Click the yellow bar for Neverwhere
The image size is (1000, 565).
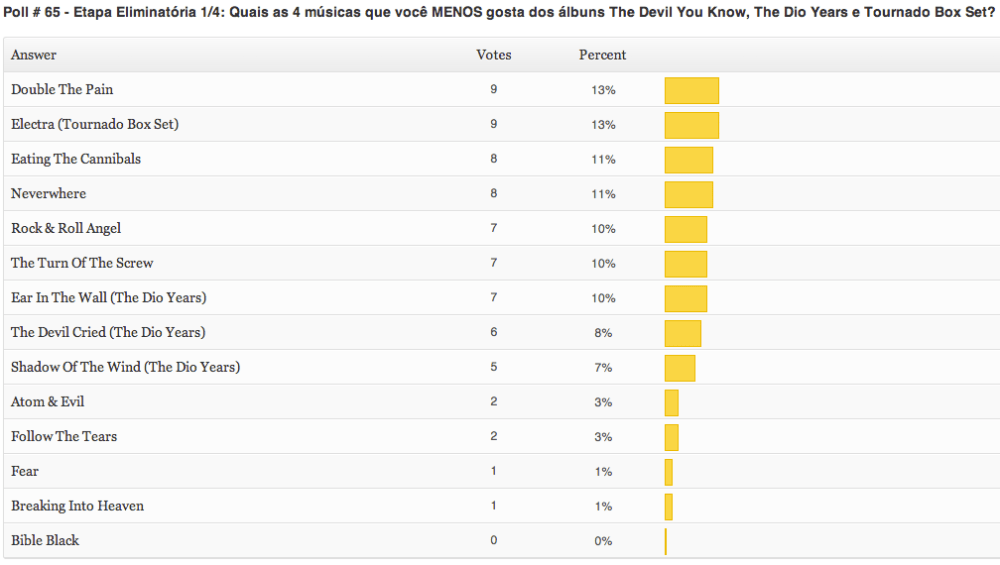click(x=688, y=194)
